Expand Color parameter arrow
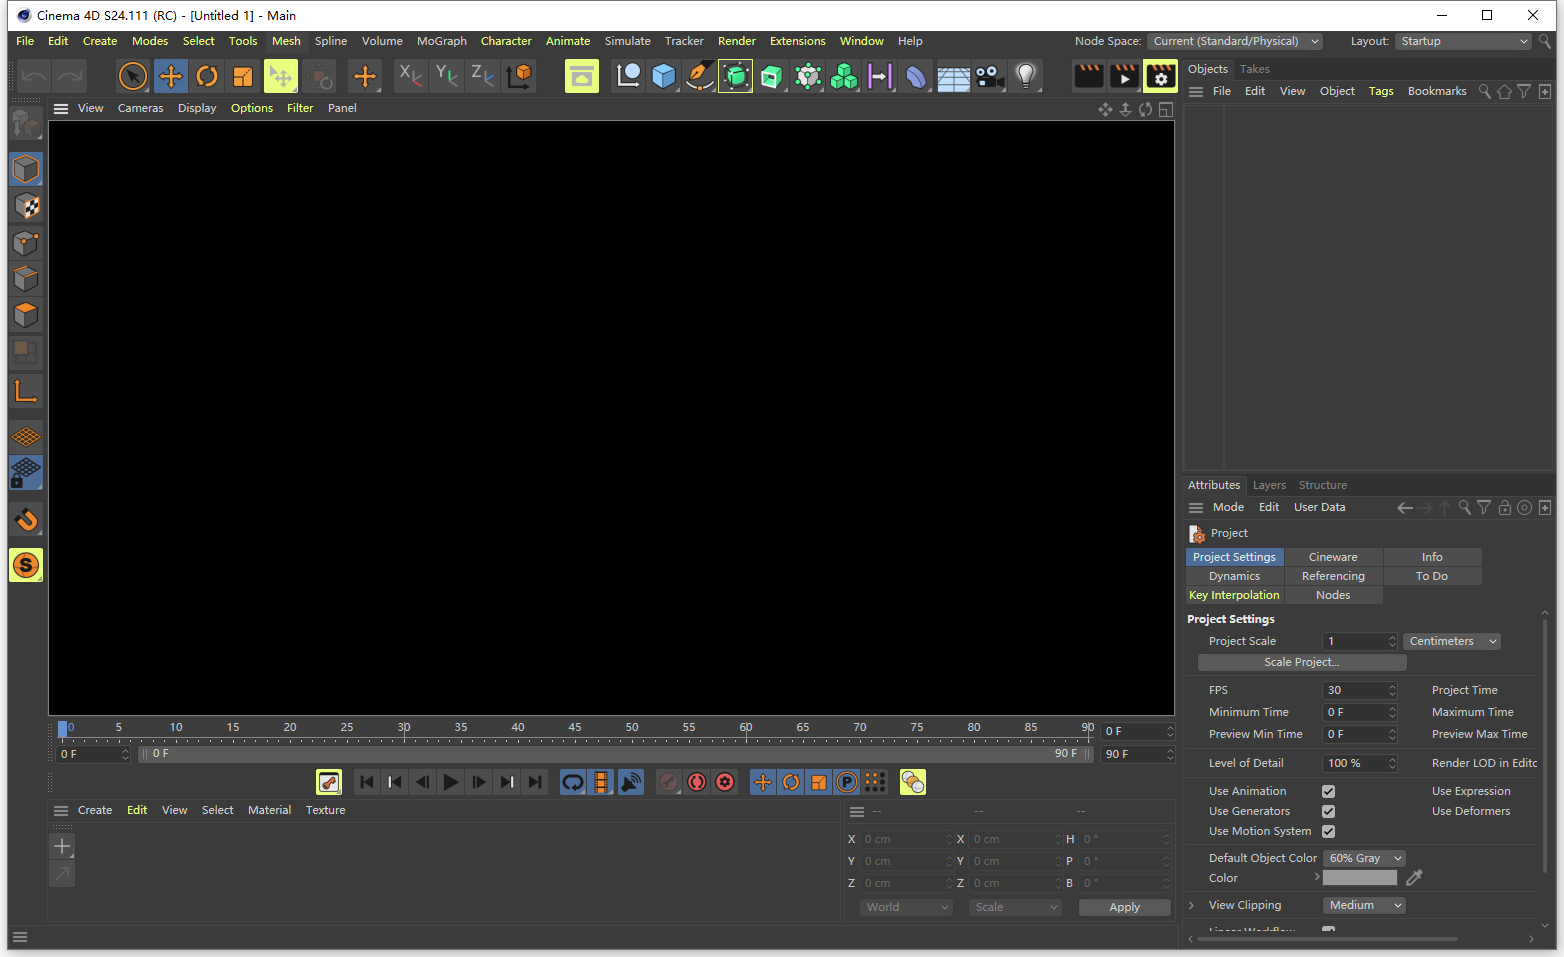The height and width of the screenshot is (957, 1564). tap(1316, 877)
